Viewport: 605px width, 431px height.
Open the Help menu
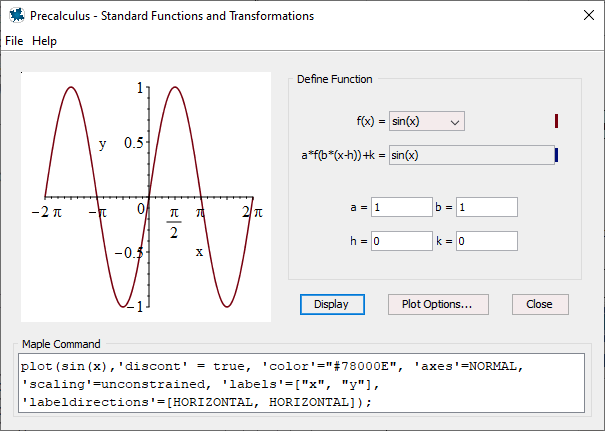44,41
